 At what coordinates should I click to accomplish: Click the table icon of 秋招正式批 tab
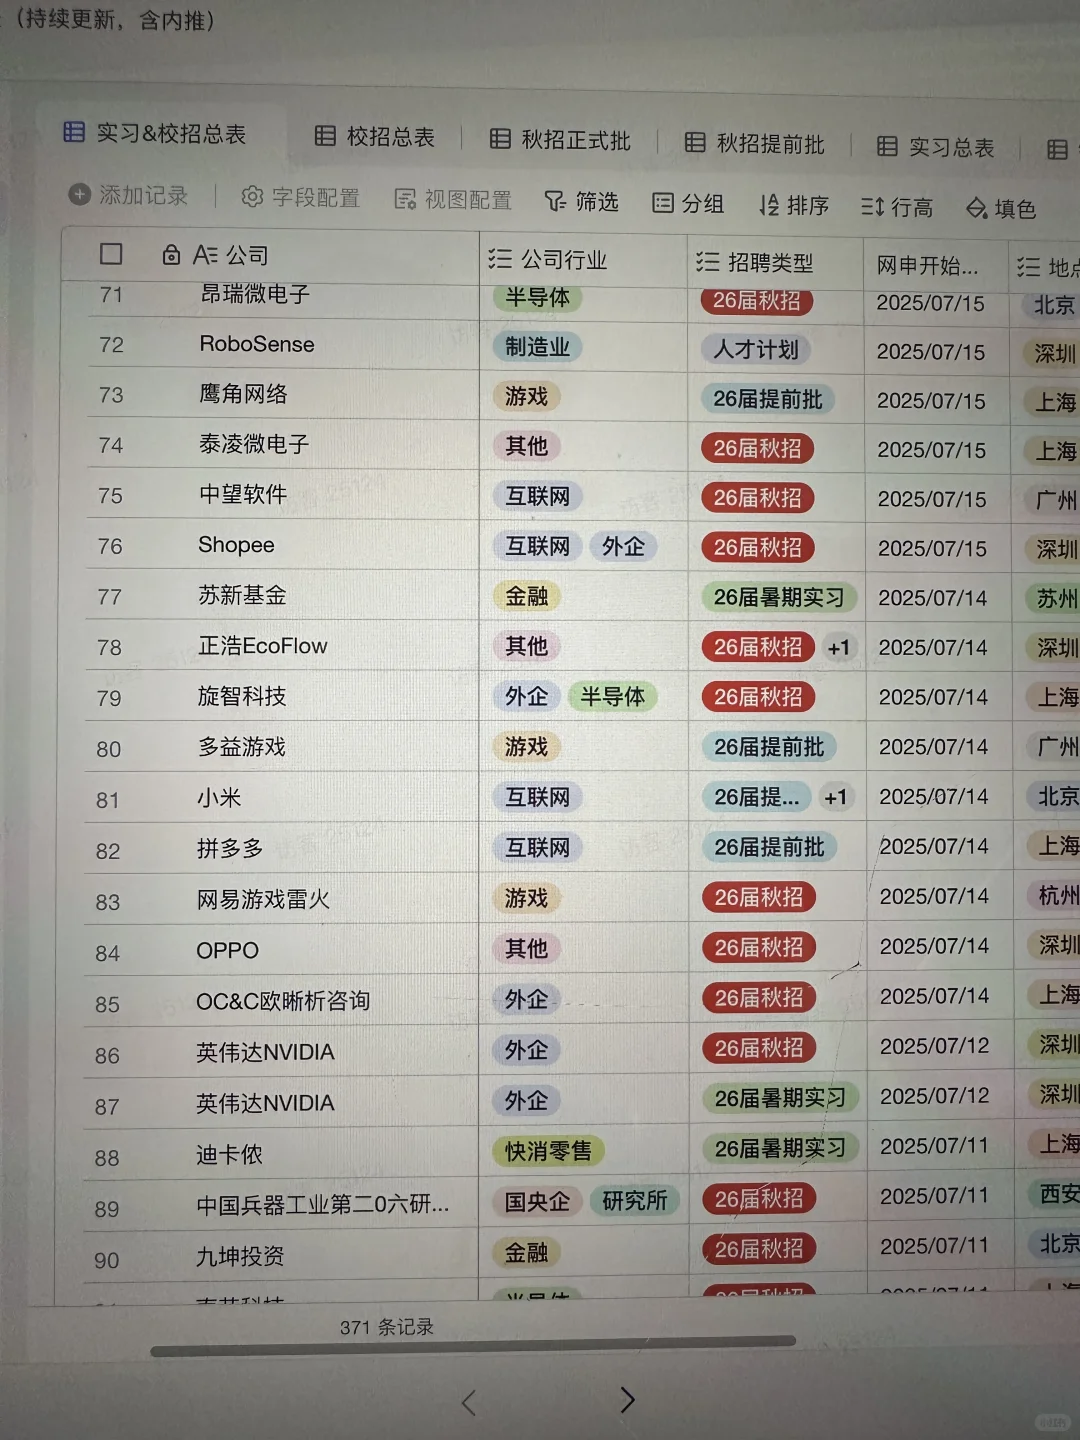click(500, 139)
